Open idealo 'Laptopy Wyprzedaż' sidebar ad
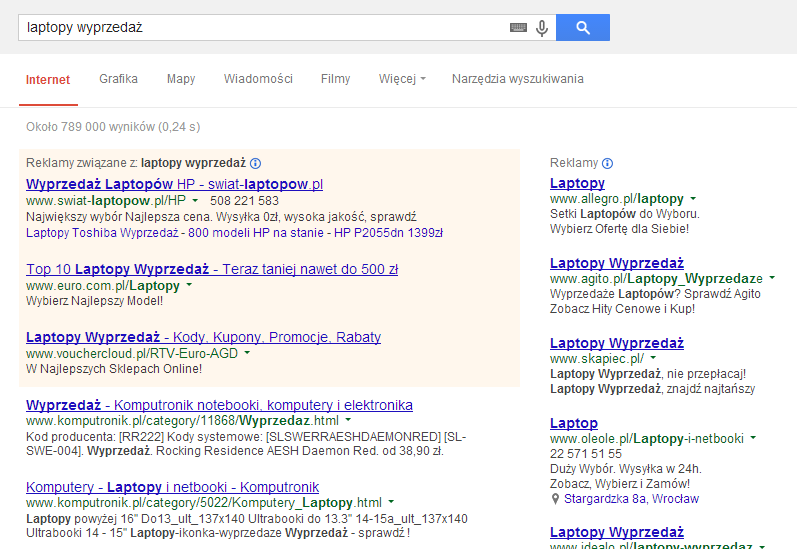This screenshot has width=797, height=549. tap(617, 532)
